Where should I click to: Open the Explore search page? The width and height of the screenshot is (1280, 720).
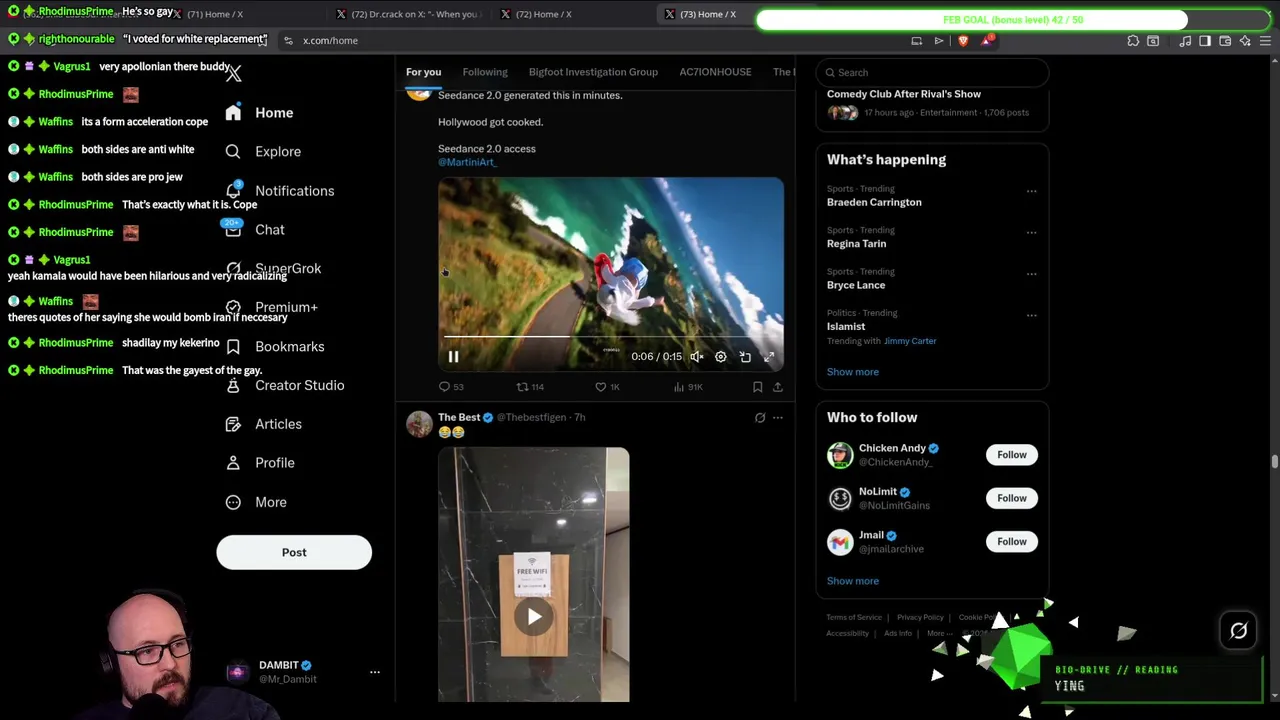[263, 152]
